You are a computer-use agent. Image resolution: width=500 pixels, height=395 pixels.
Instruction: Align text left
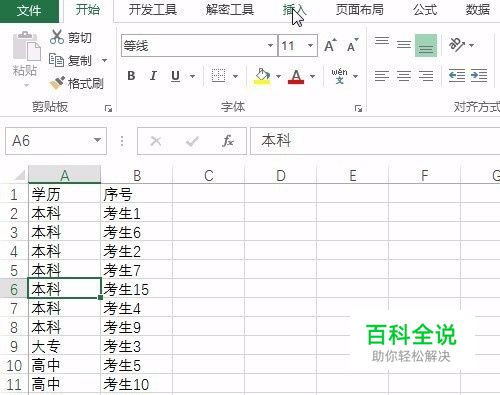pos(382,76)
